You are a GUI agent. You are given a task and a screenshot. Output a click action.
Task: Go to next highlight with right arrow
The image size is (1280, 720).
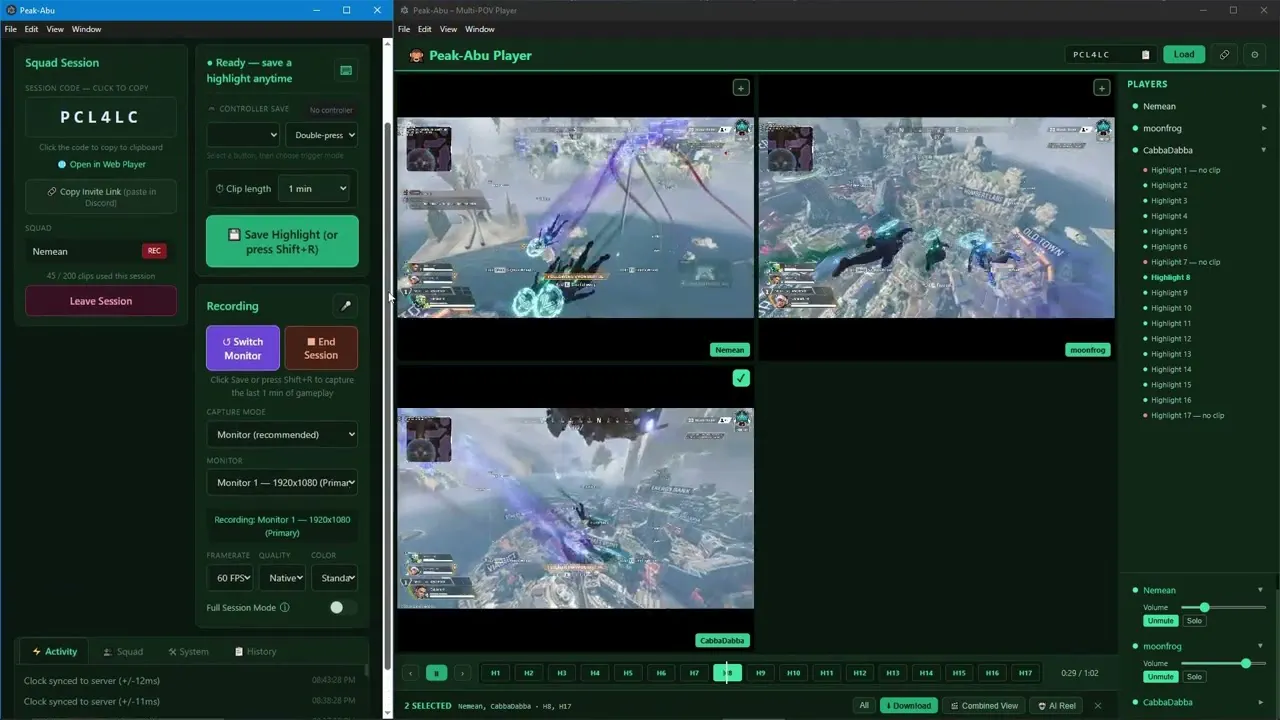[462, 673]
